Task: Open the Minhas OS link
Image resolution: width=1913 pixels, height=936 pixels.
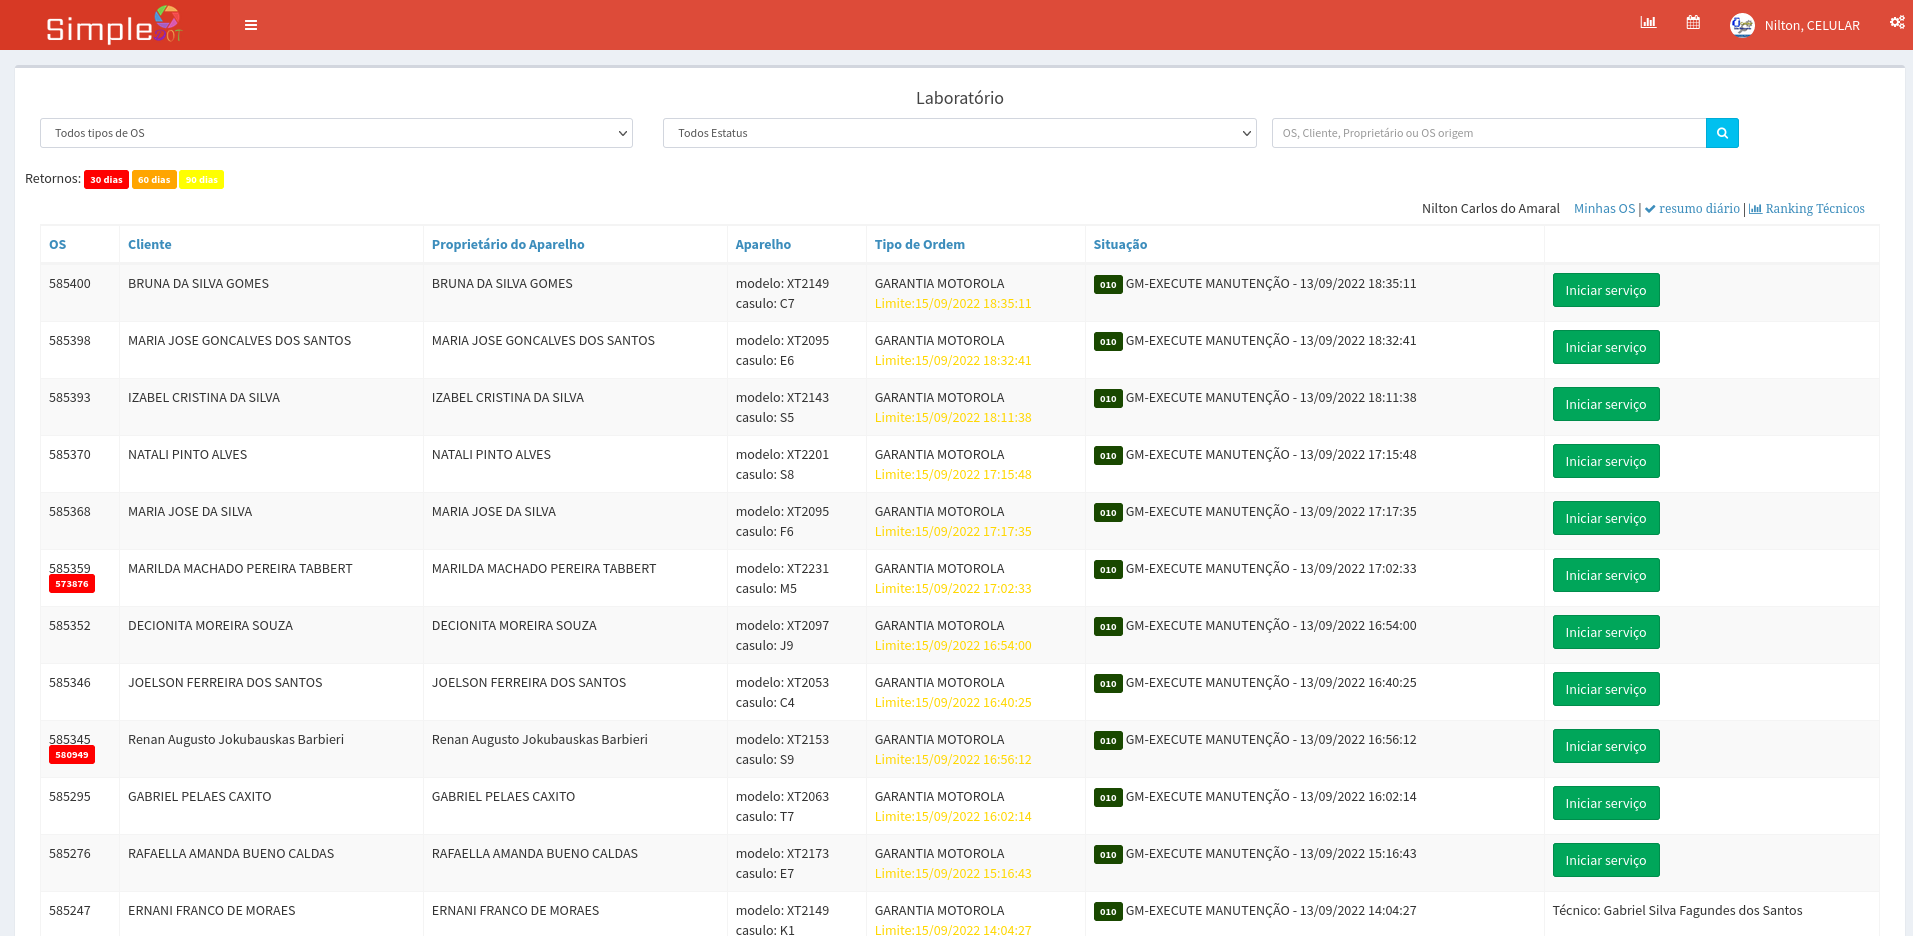Action: click(x=1604, y=209)
